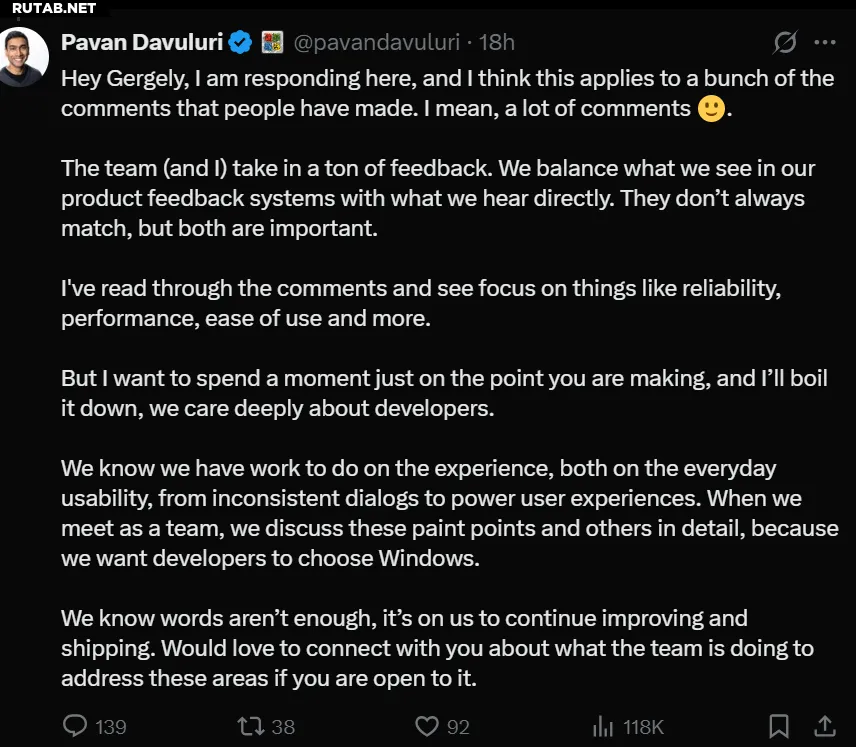The height and width of the screenshot is (747, 856).
Task: Bookmark this post
Action: (779, 725)
